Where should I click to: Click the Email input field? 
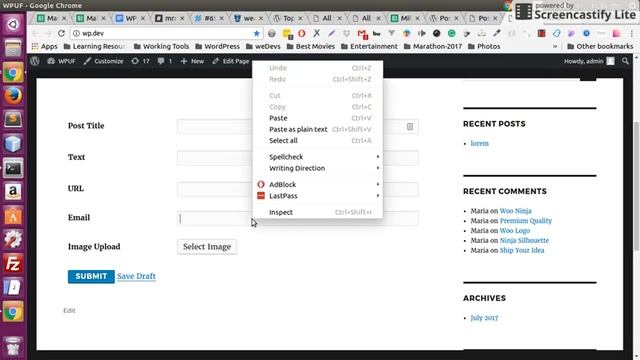[x=298, y=218]
